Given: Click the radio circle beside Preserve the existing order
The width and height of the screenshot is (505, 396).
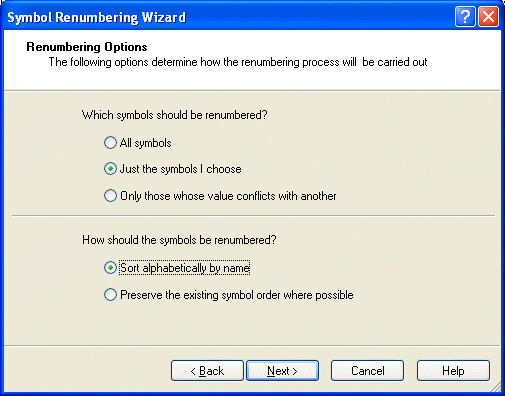Looking at the screenshot, I should 110,295.
